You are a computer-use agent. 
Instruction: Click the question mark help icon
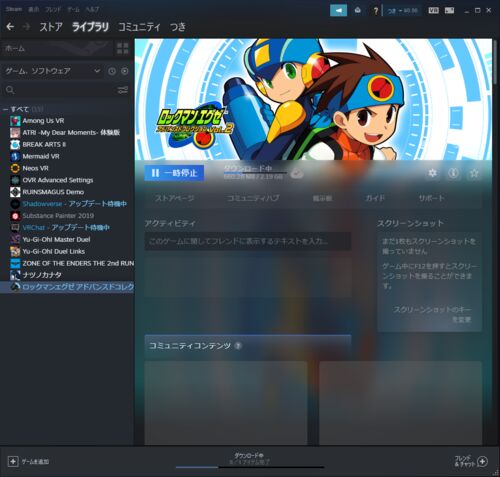[x=376, y=11]
